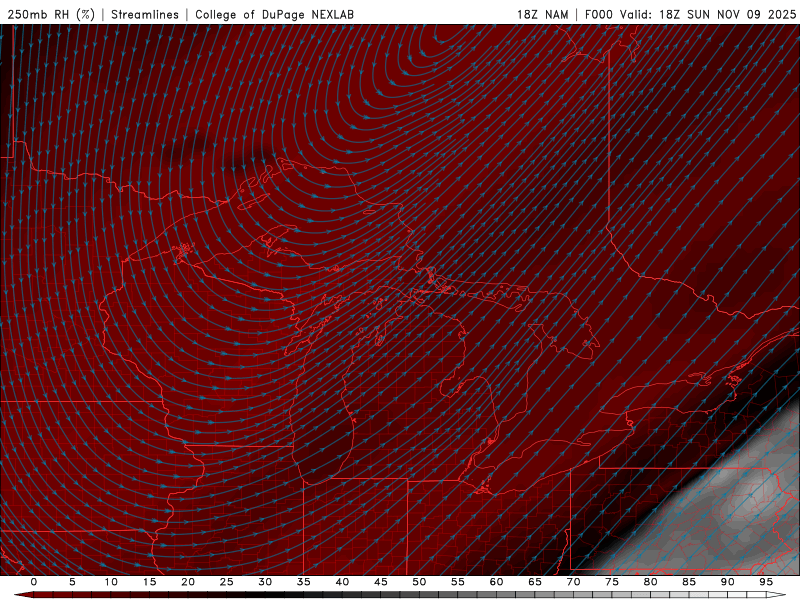The width and height of the screenshot is (800, 600).
Task: Click the "18Z SUN NOV 09 2025" valid time
Action: pos(728,14)
